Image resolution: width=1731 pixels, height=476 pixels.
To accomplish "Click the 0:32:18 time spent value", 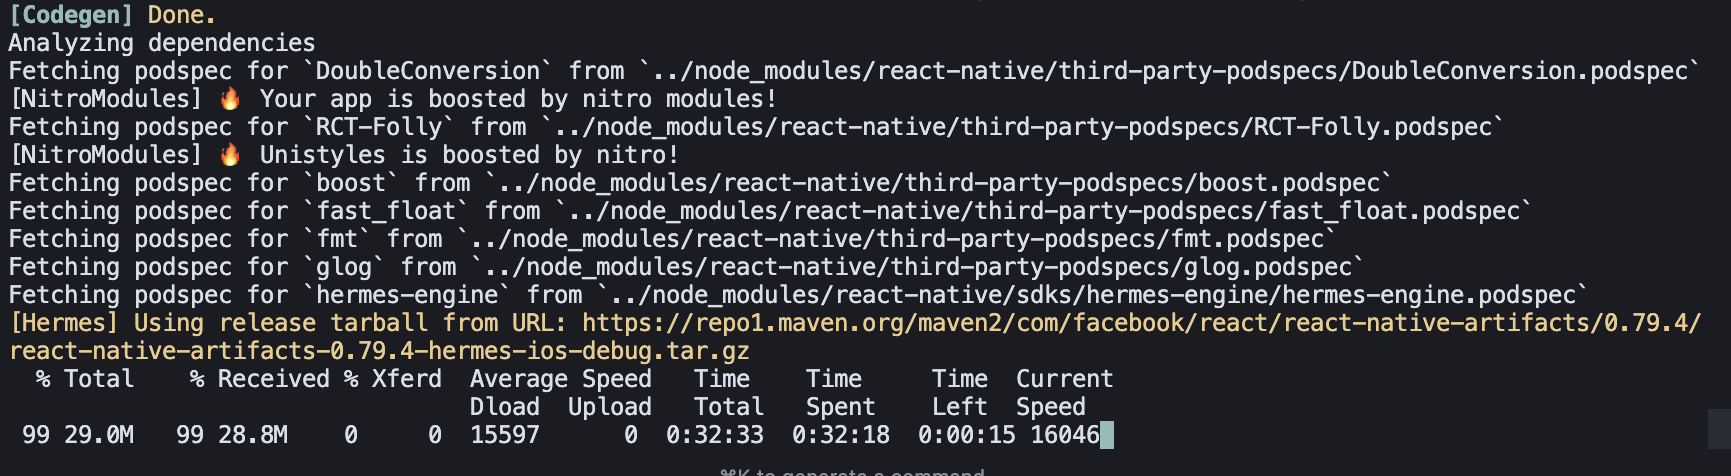I will (841, 435).
